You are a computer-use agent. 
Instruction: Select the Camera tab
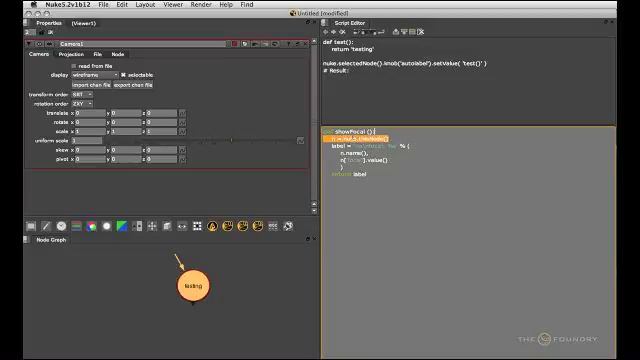click(39, 54)
